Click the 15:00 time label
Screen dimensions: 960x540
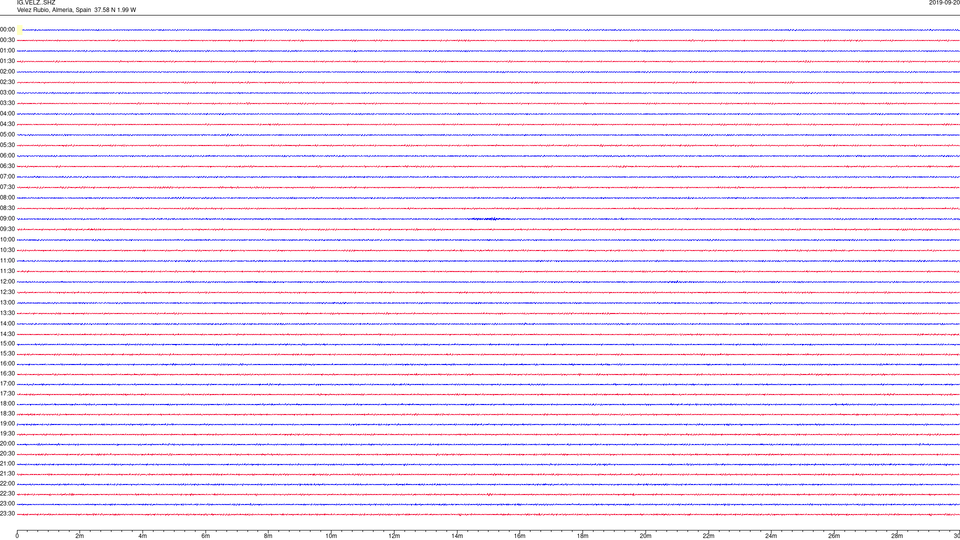pos(7,344)
